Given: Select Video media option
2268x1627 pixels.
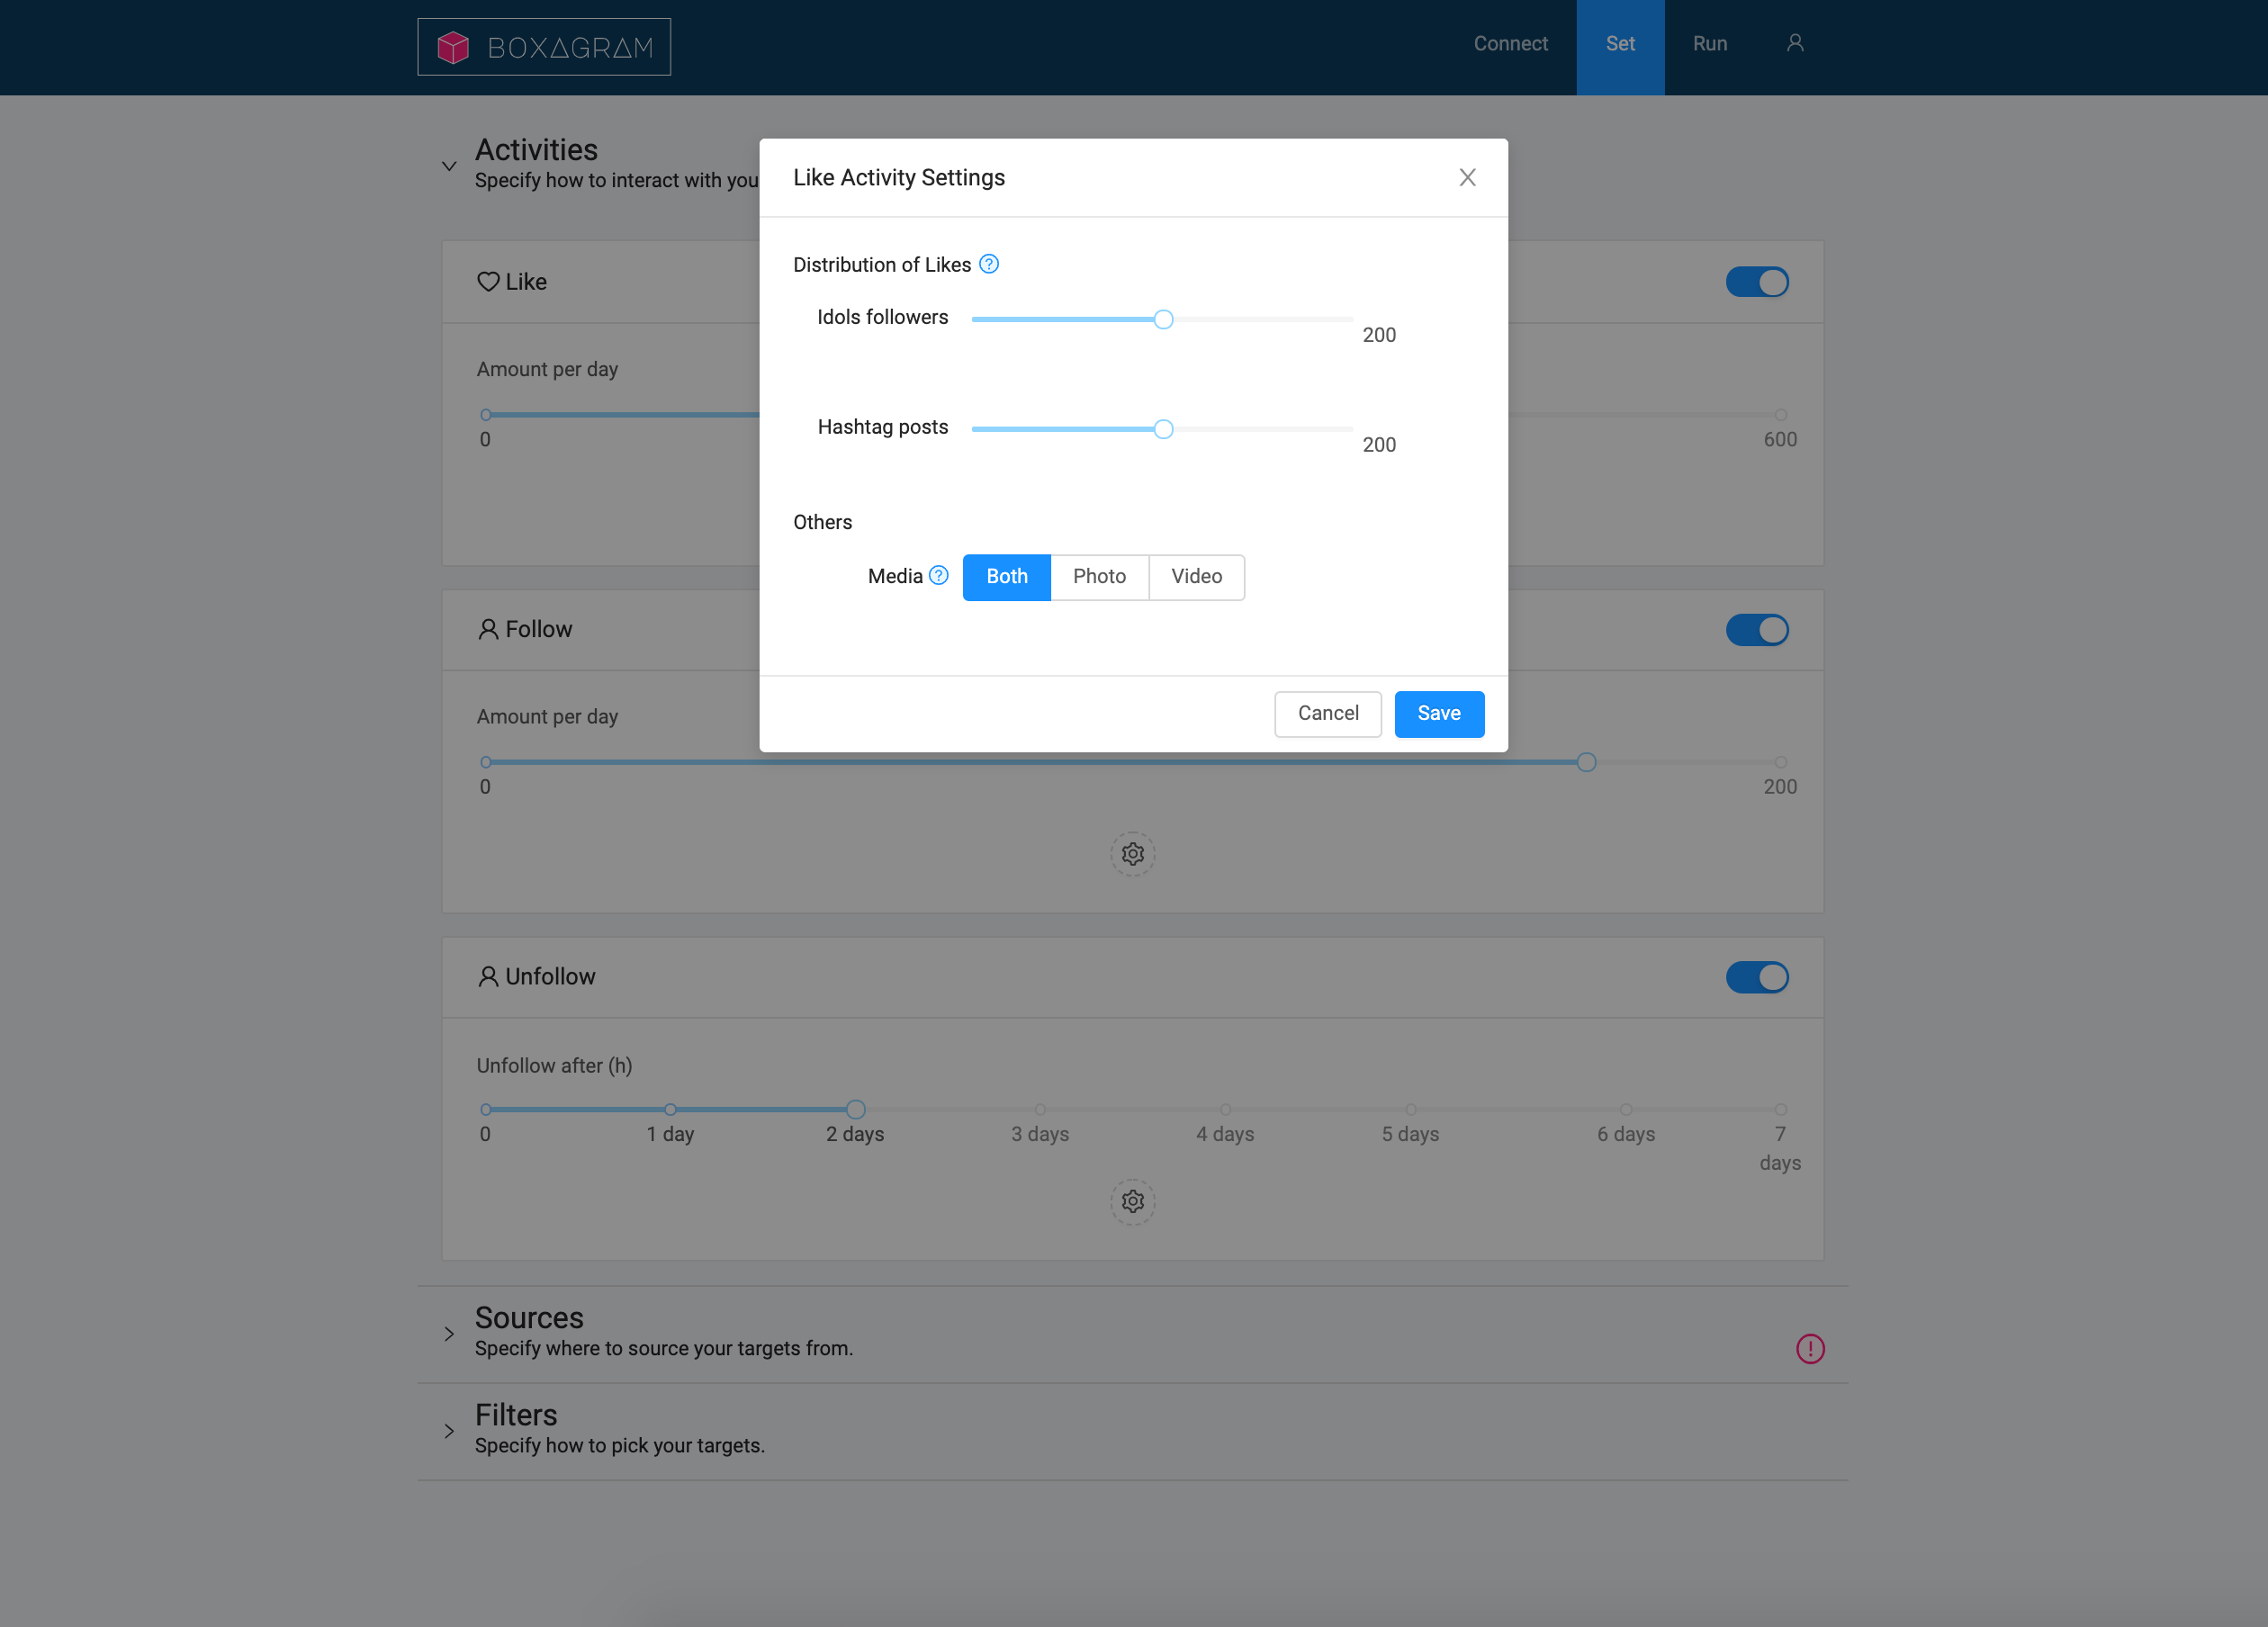Looking at the screenshot, I should 1196,577.
